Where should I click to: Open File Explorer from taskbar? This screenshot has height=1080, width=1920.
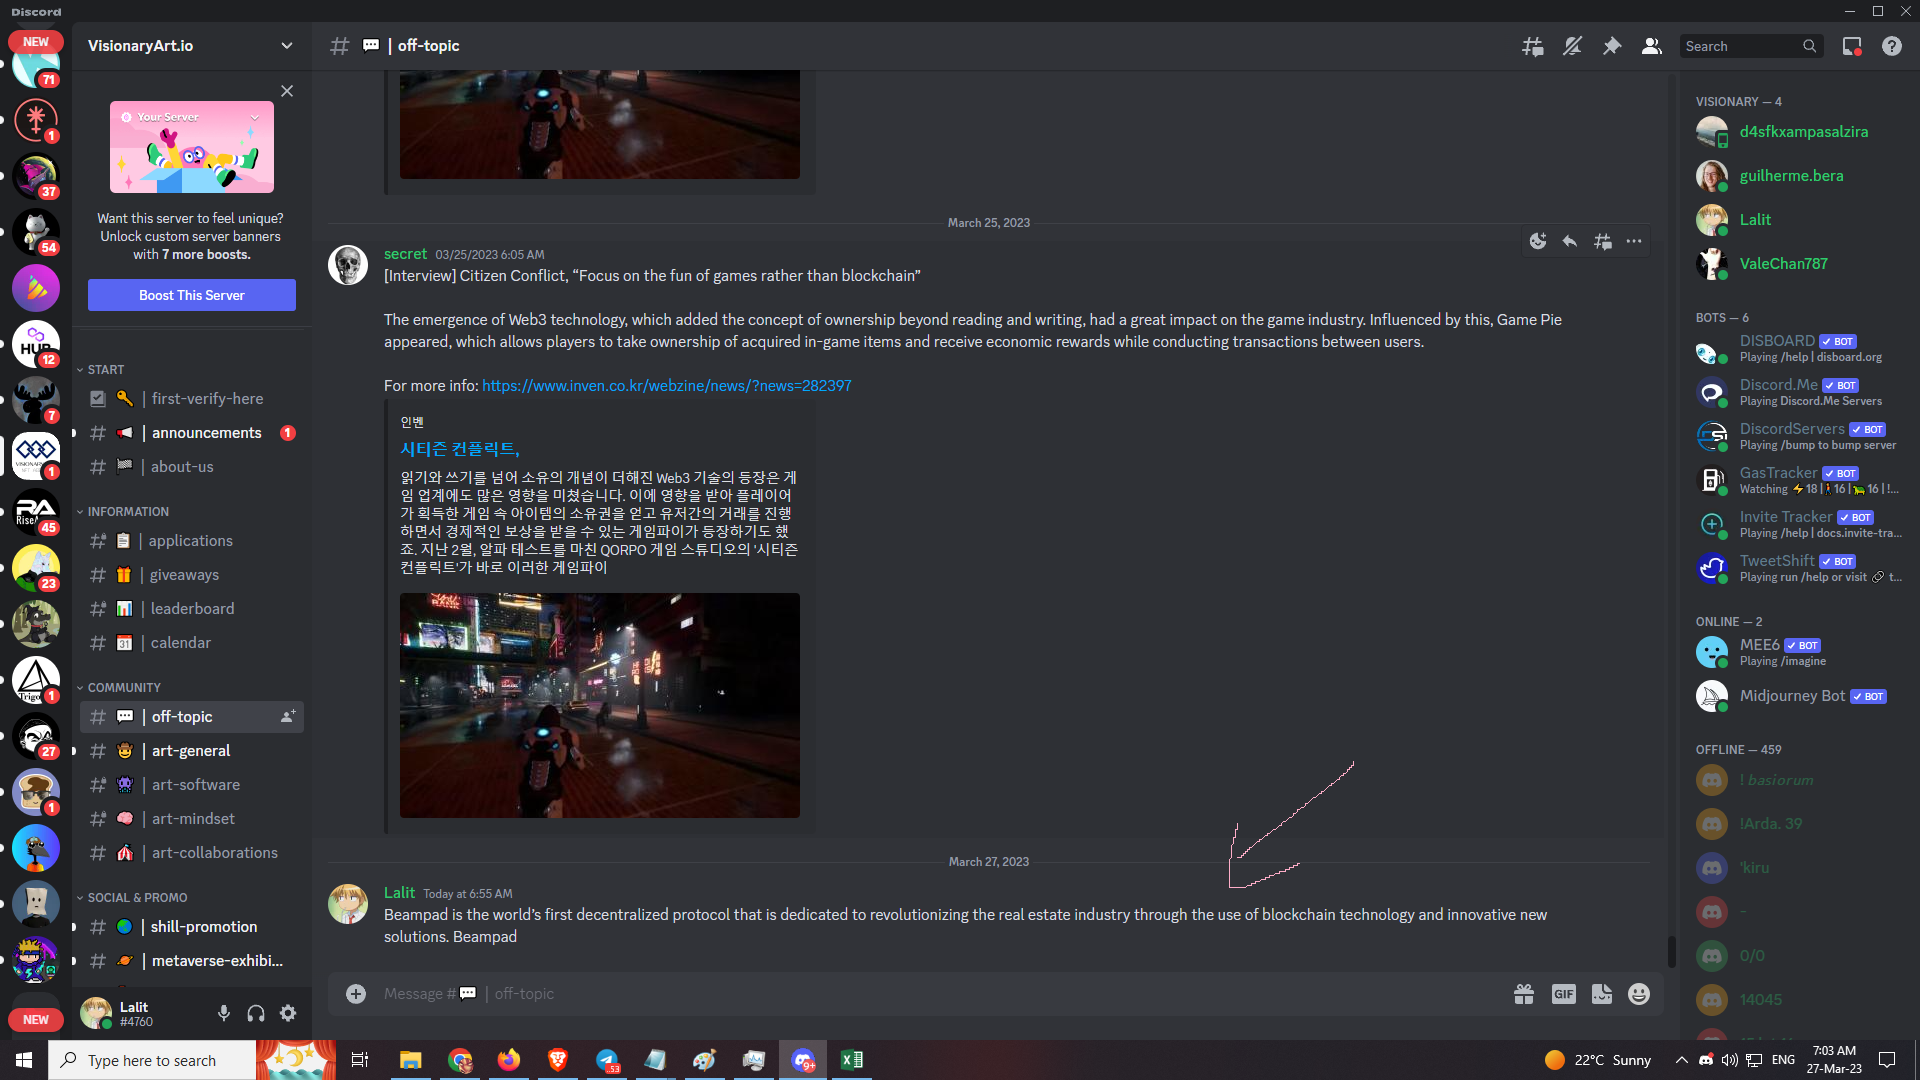pyautogui.click(x=410, y=1060)
